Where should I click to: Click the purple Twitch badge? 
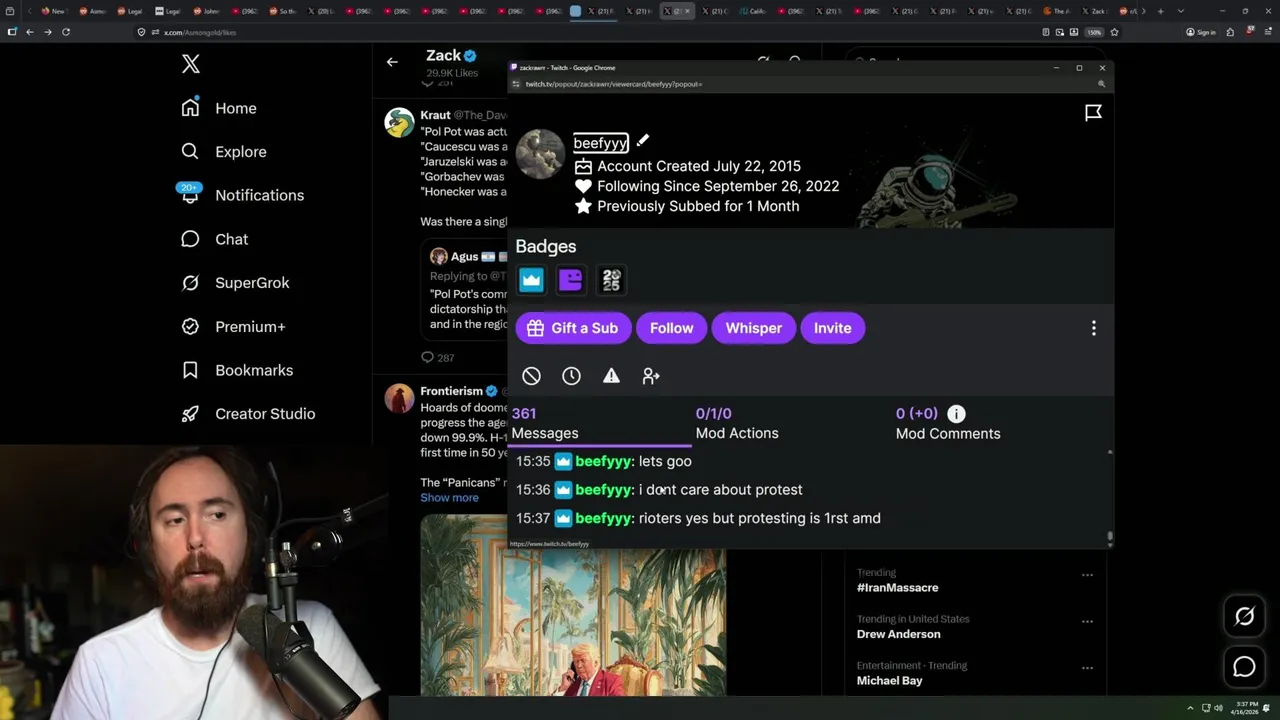(x=571, y=281)
